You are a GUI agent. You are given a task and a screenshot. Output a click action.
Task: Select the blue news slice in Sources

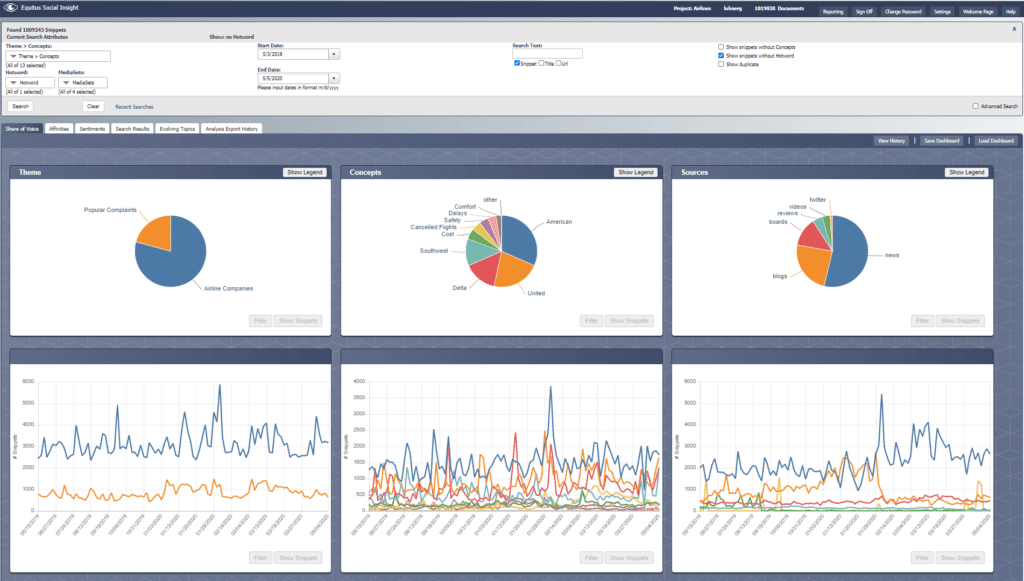pos(848,251)
